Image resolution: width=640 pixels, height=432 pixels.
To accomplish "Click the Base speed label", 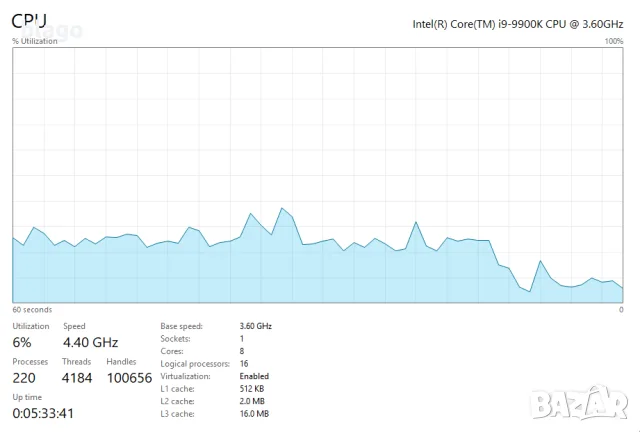I will pyautogui.click(x=181, y=326).
